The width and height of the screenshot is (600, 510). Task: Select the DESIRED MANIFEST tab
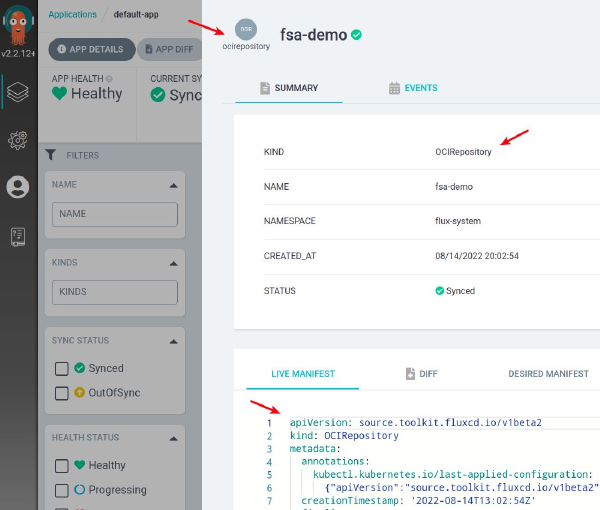pos(548,374)
